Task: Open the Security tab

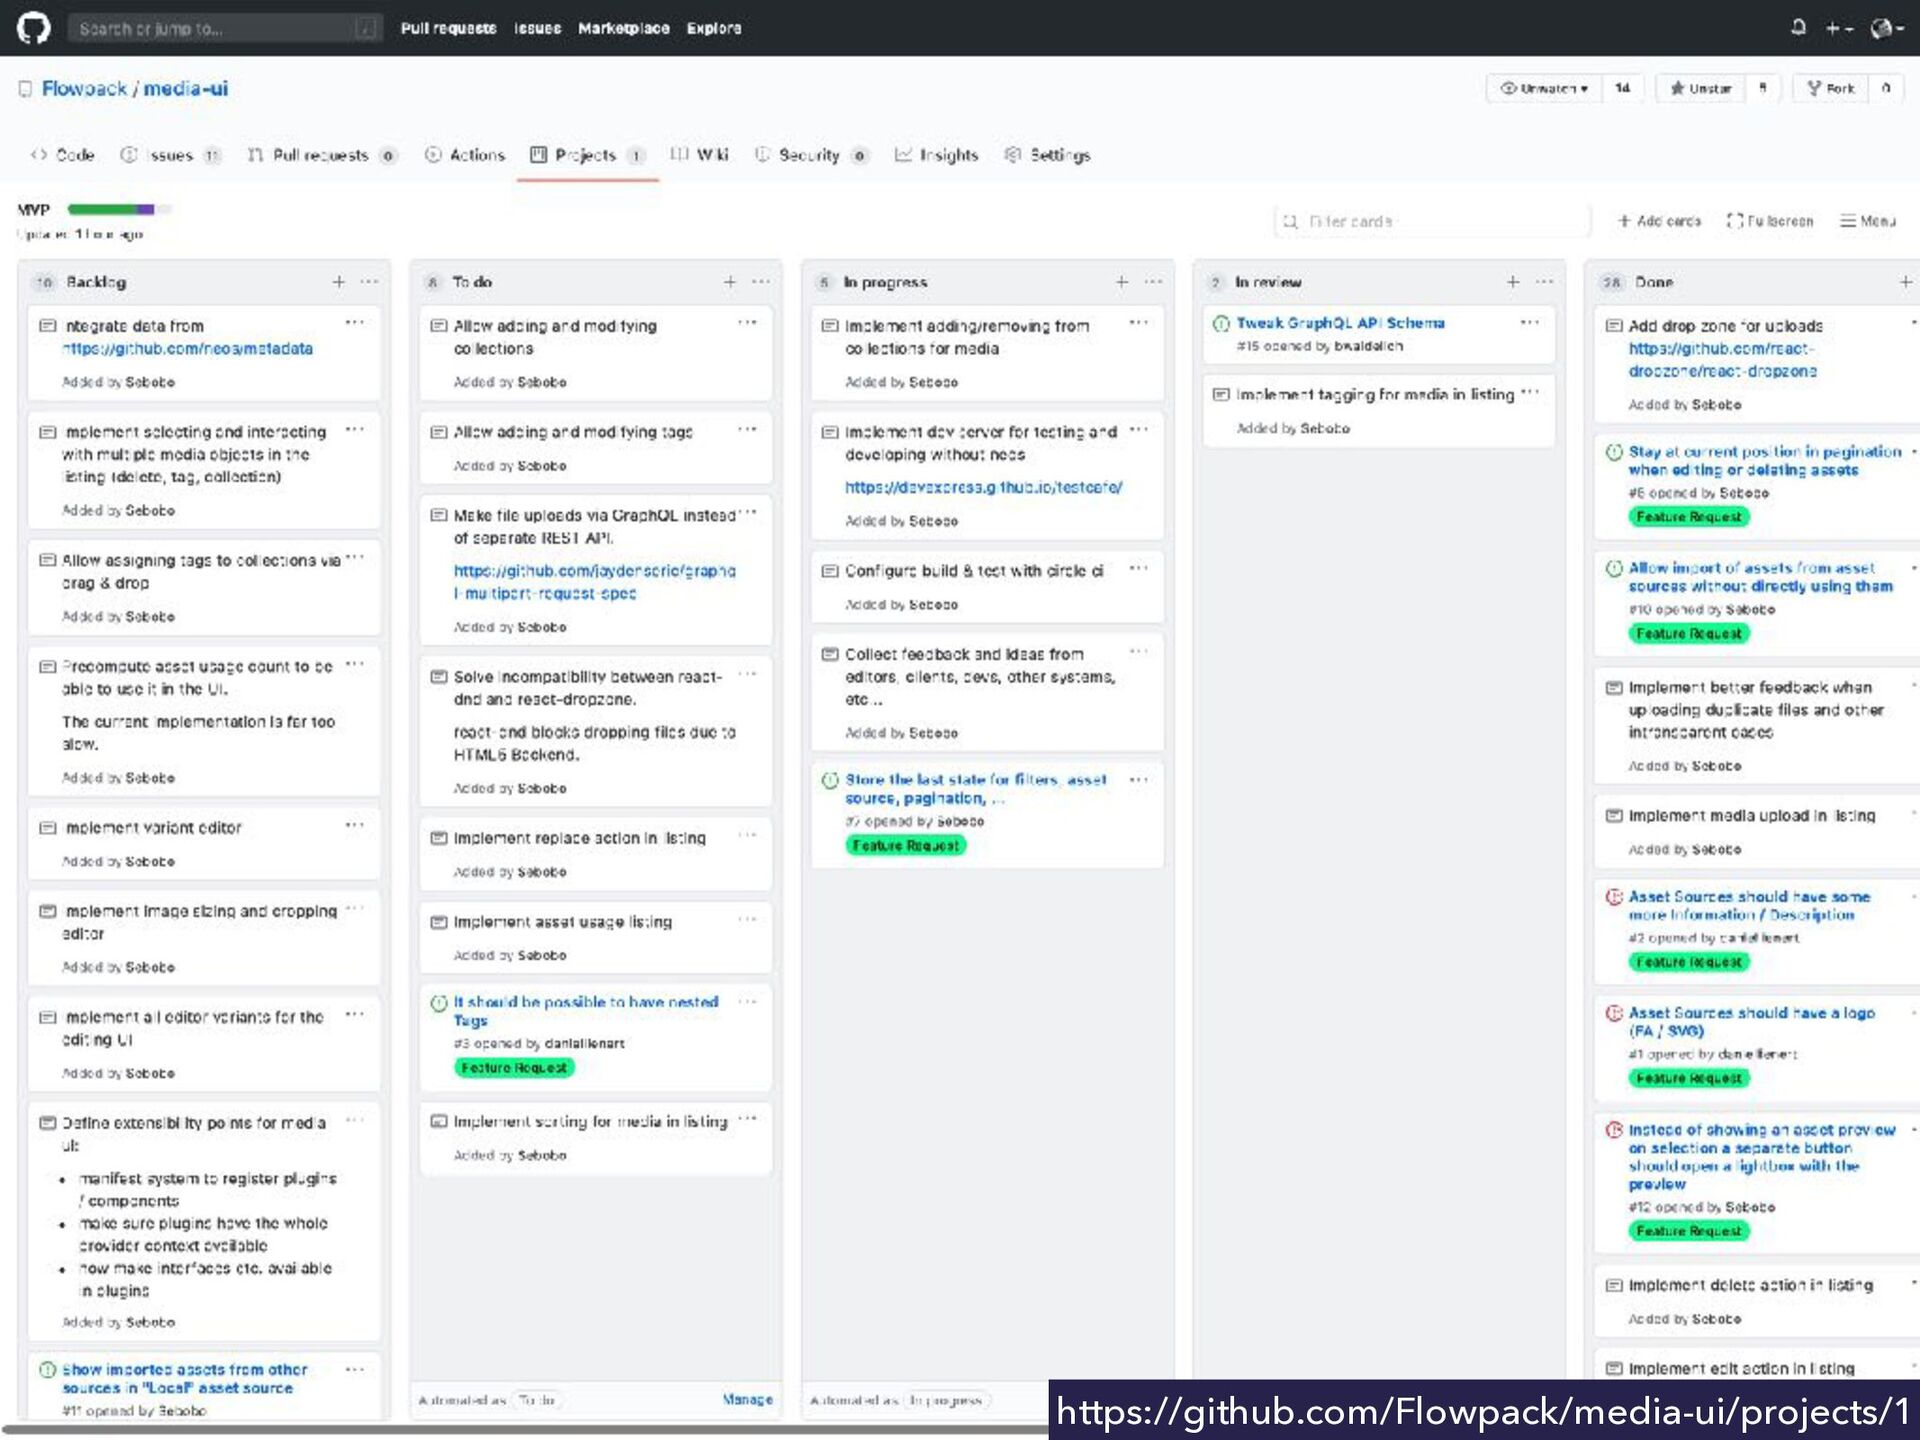Action: pos(811,155)
